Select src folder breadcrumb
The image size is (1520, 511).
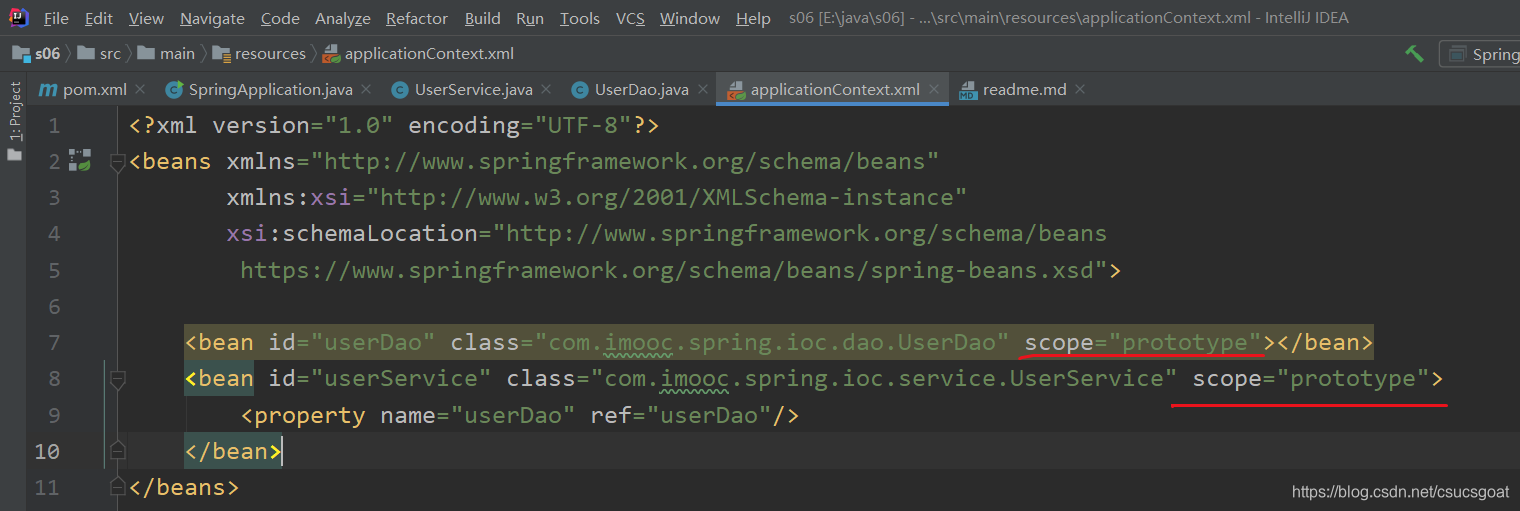[x=99, y=53]
